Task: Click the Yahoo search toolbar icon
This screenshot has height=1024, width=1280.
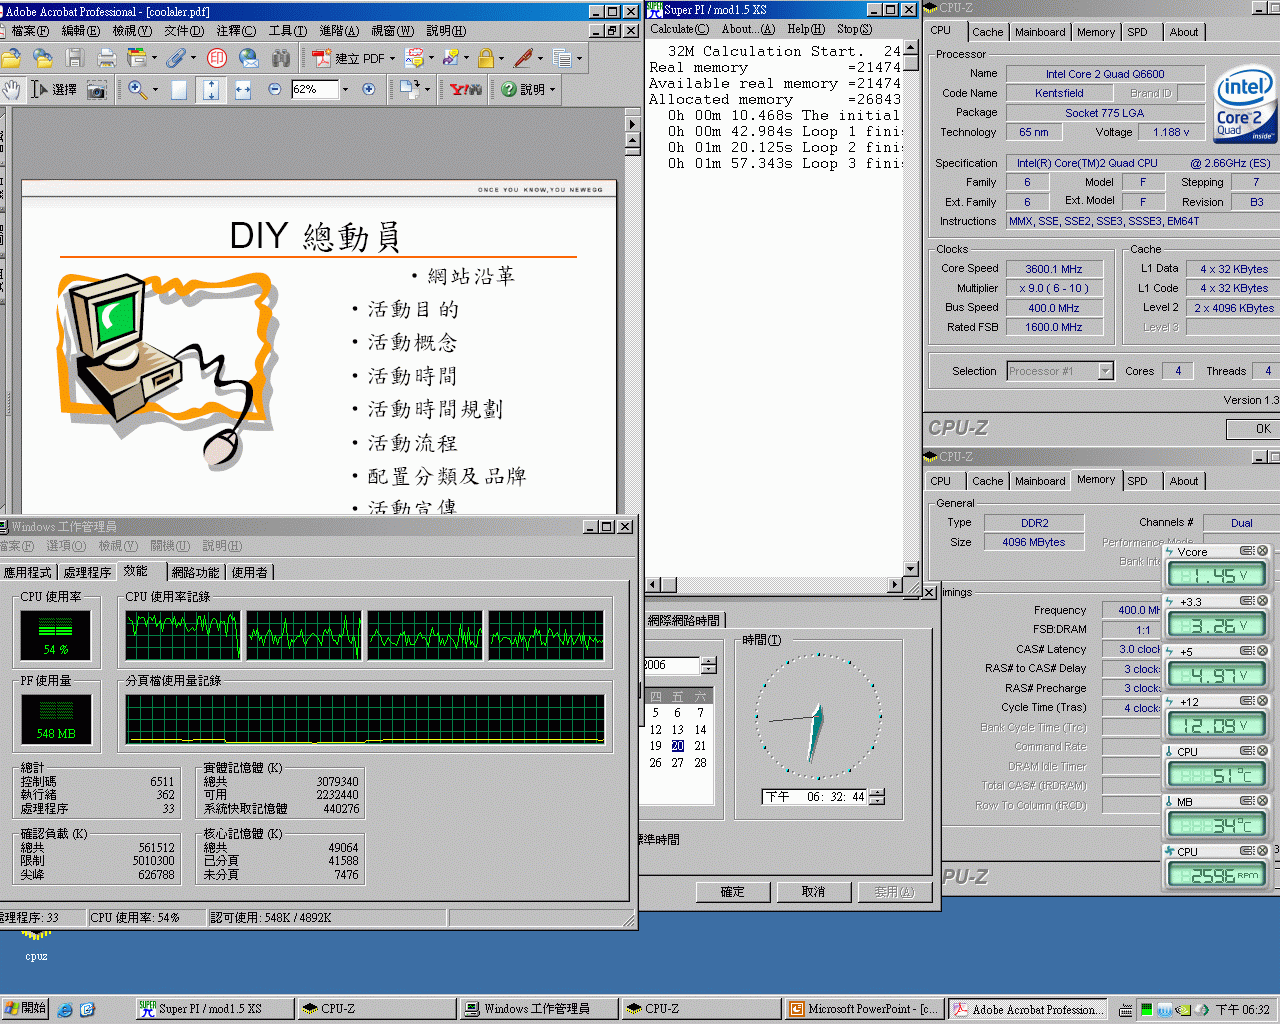Action: point(466,89)
